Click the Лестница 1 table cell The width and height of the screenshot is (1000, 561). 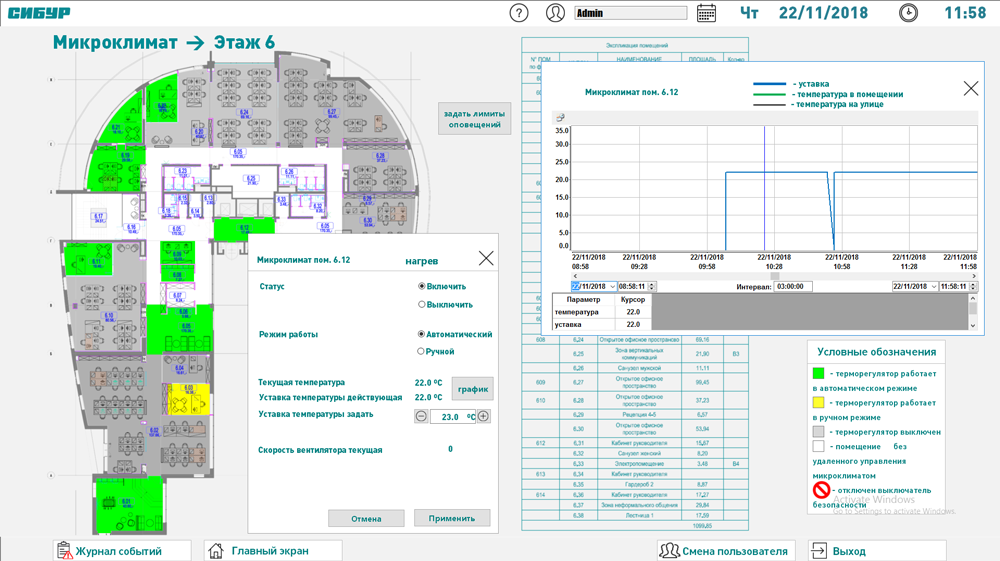coord(639,515)
